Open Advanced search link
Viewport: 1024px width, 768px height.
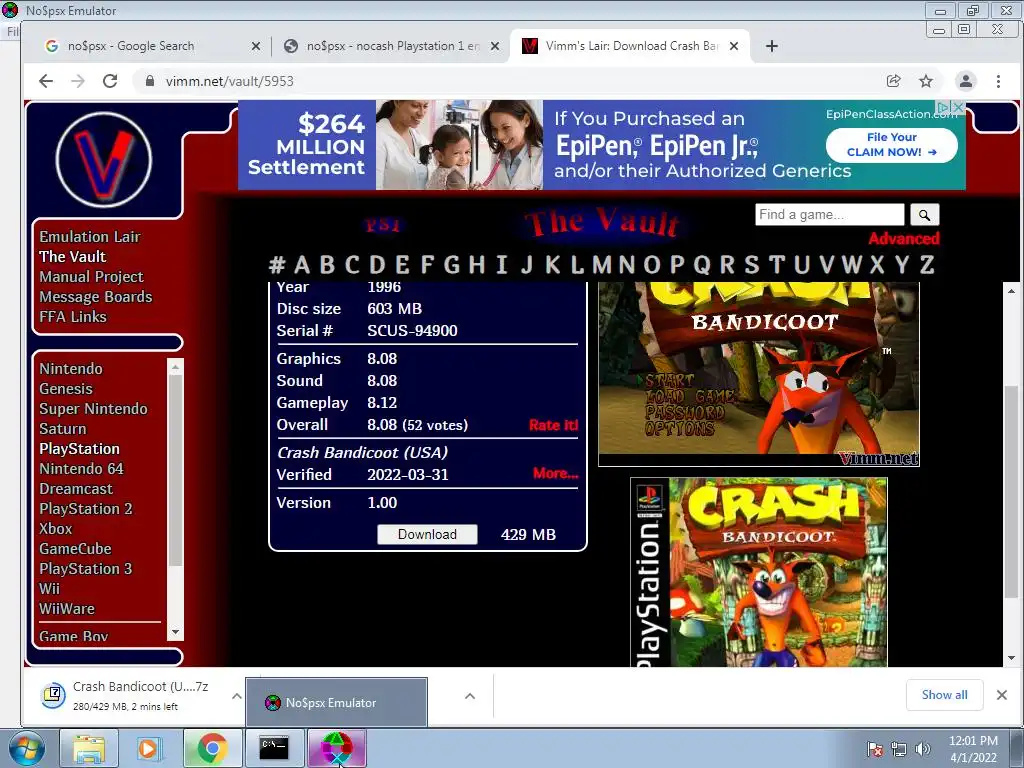click(x=904, y=238)
